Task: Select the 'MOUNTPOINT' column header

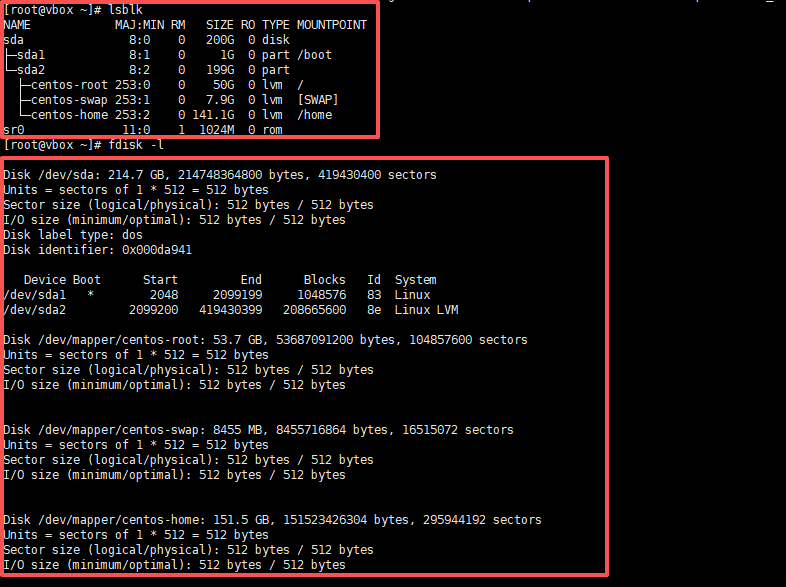Action: (332, 25)
